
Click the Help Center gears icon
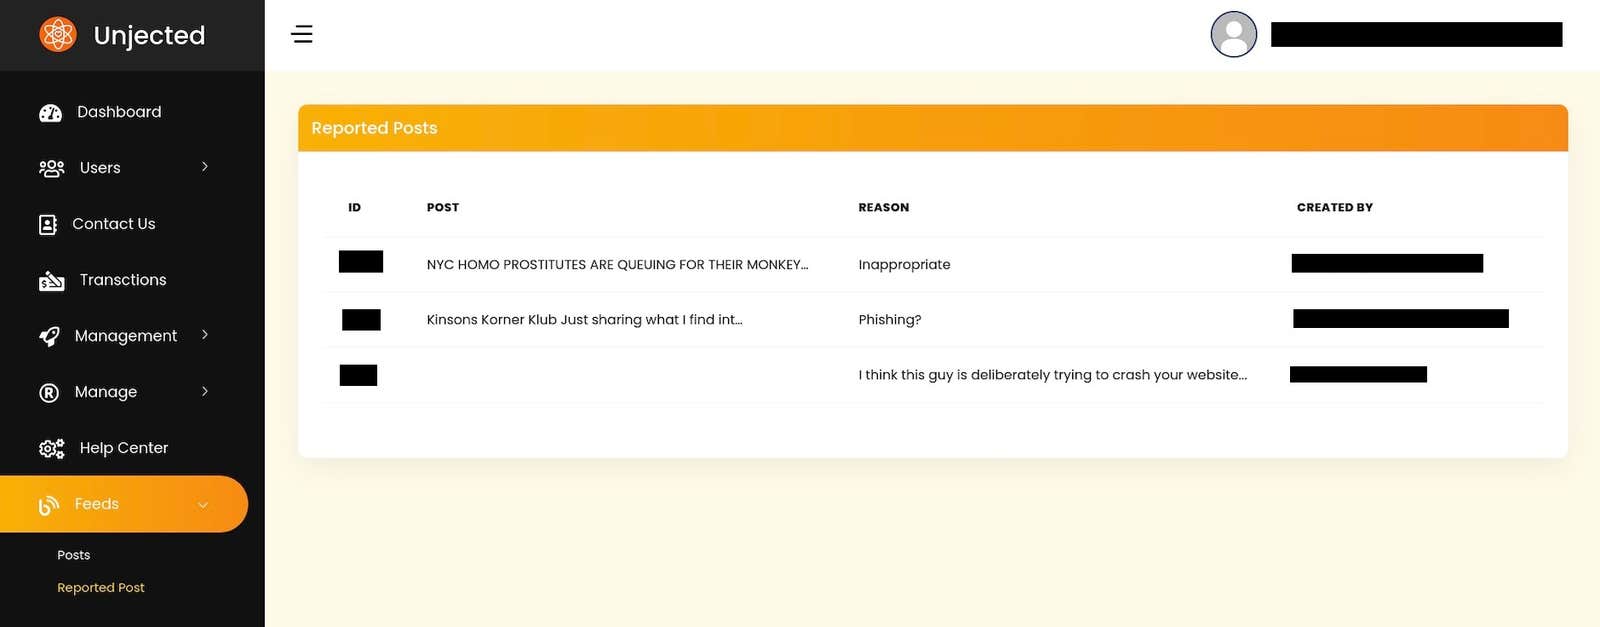coord(51,449)
